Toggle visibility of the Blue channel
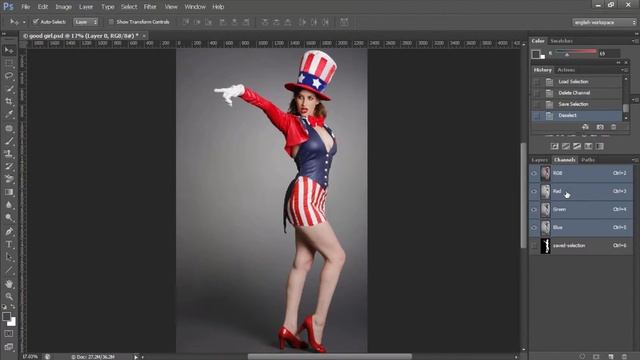Screen dimensions: 640x360 point(534,227)
